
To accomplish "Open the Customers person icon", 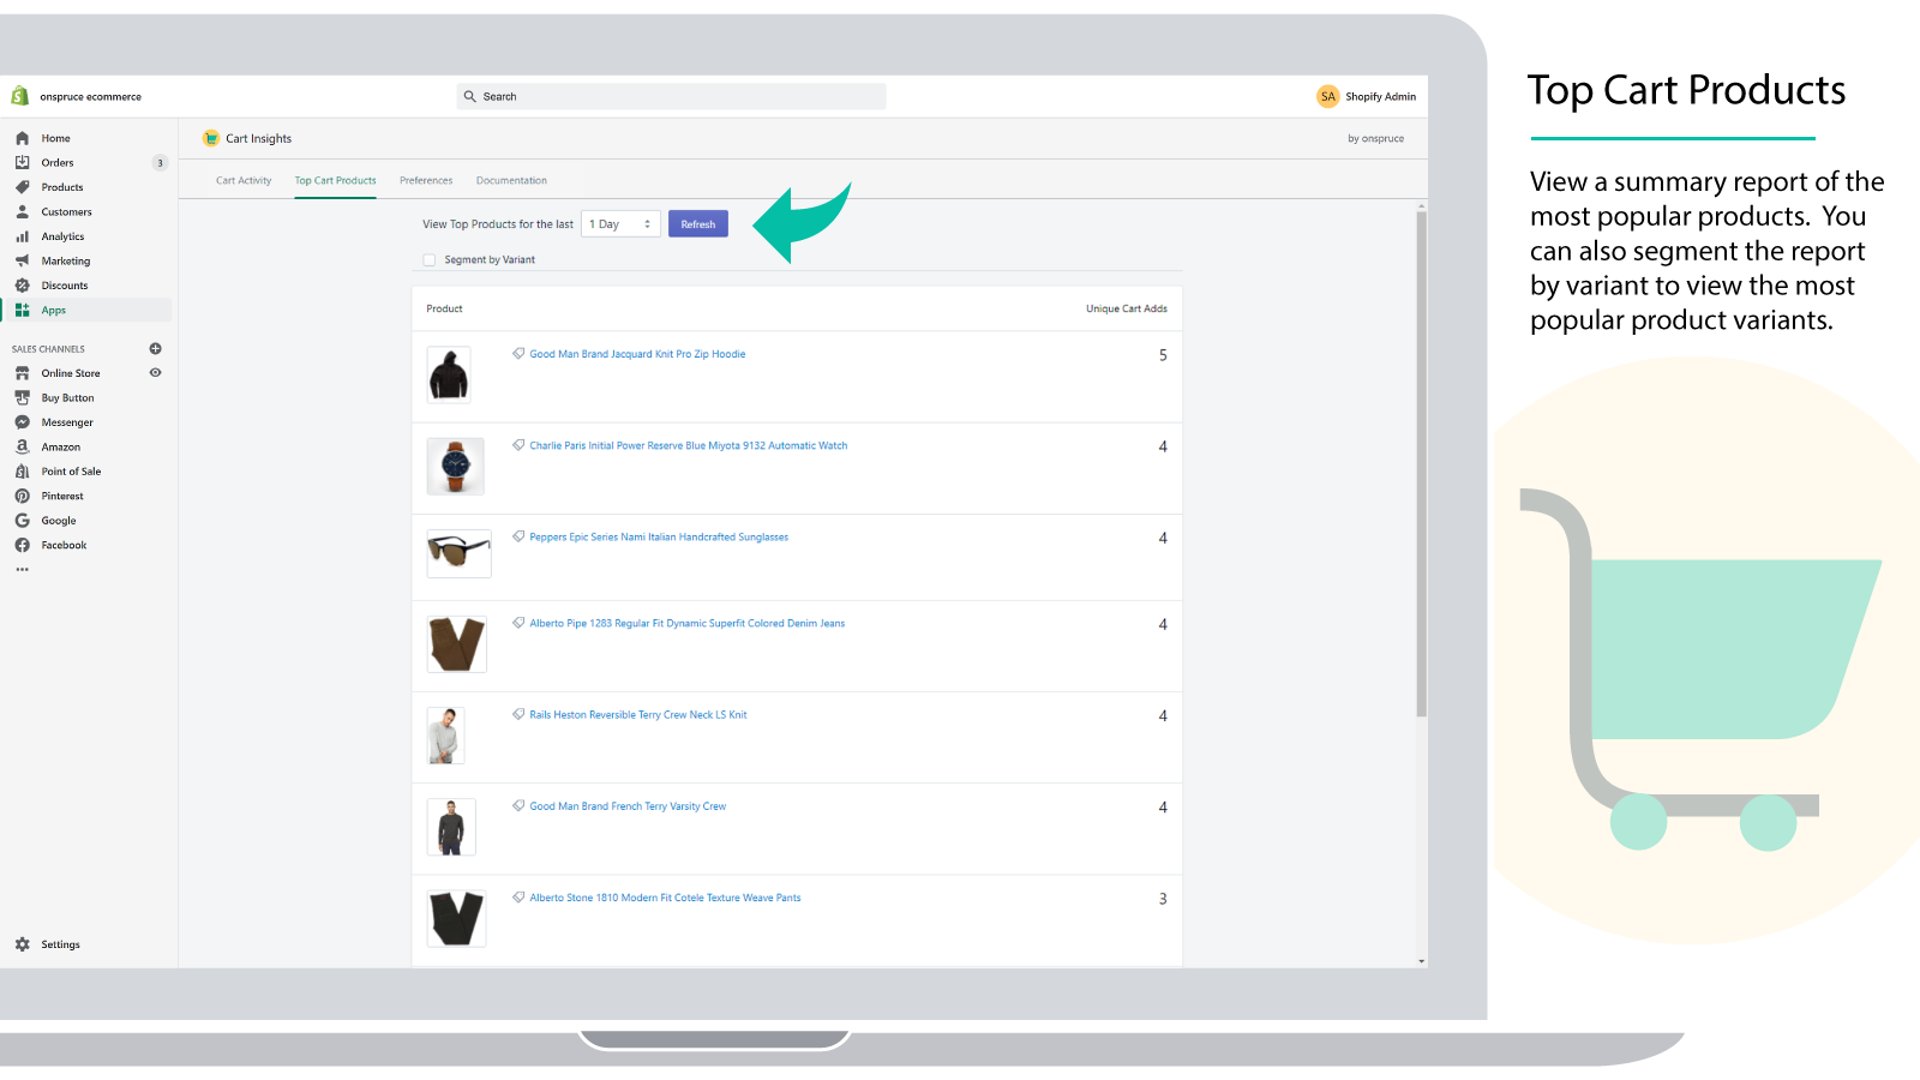I will click(x=22, y=212).
